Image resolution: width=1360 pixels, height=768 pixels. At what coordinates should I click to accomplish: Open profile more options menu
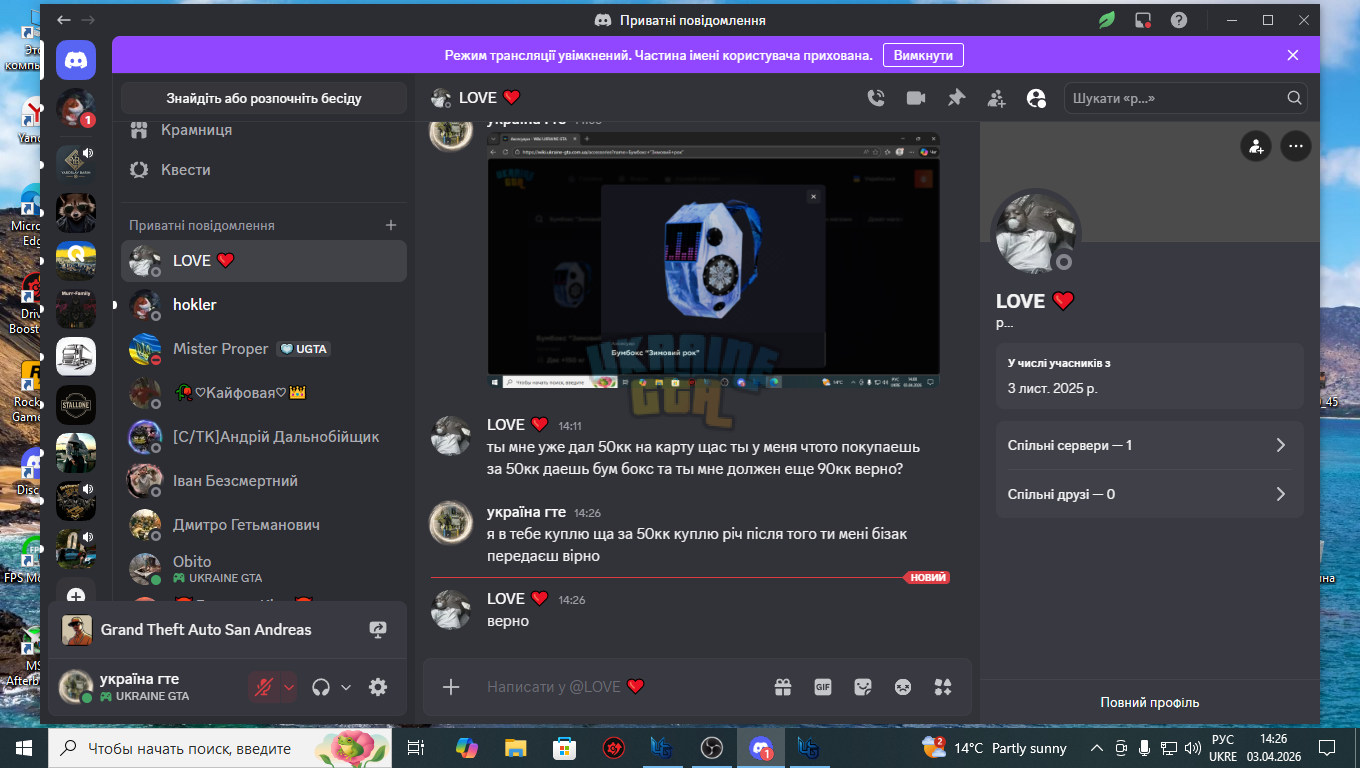coord(1296,146)
